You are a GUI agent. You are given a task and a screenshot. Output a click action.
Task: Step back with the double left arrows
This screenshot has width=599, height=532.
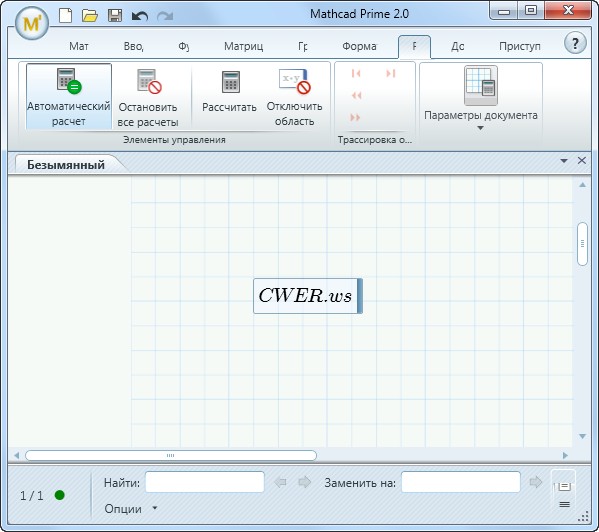(356, 95)
